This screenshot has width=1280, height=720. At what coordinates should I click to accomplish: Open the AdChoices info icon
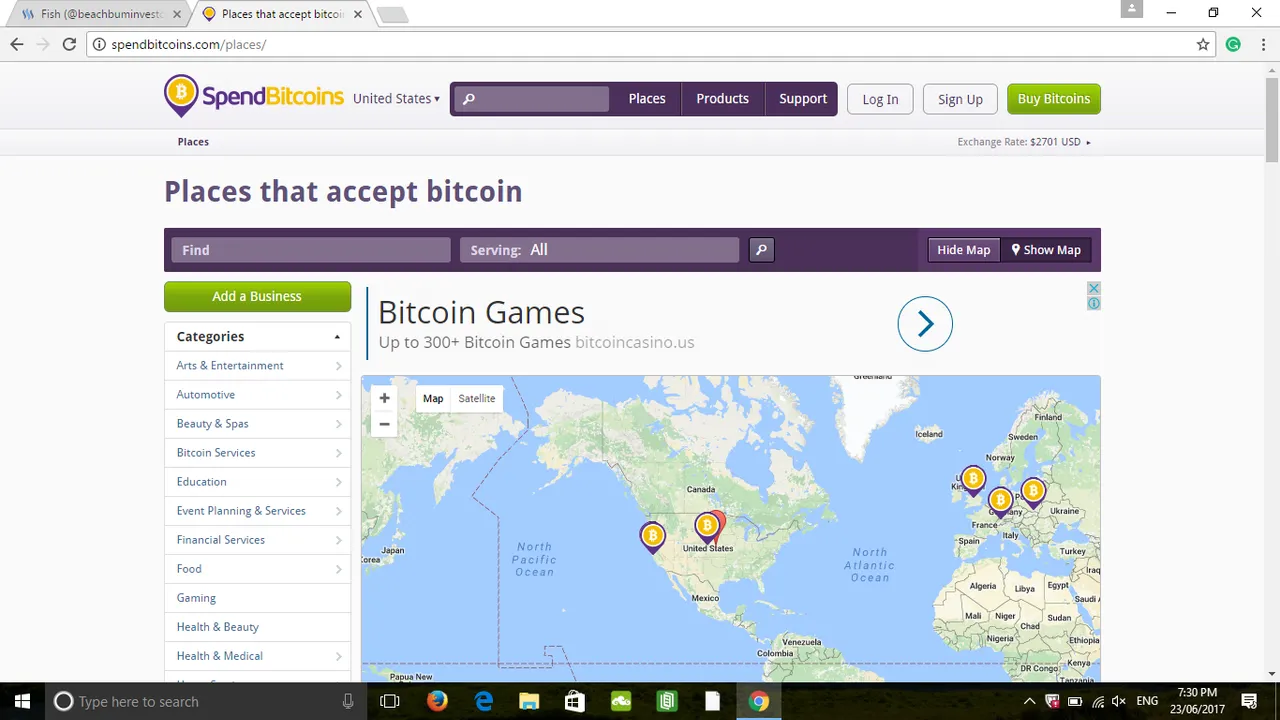tap(1093, 303)
